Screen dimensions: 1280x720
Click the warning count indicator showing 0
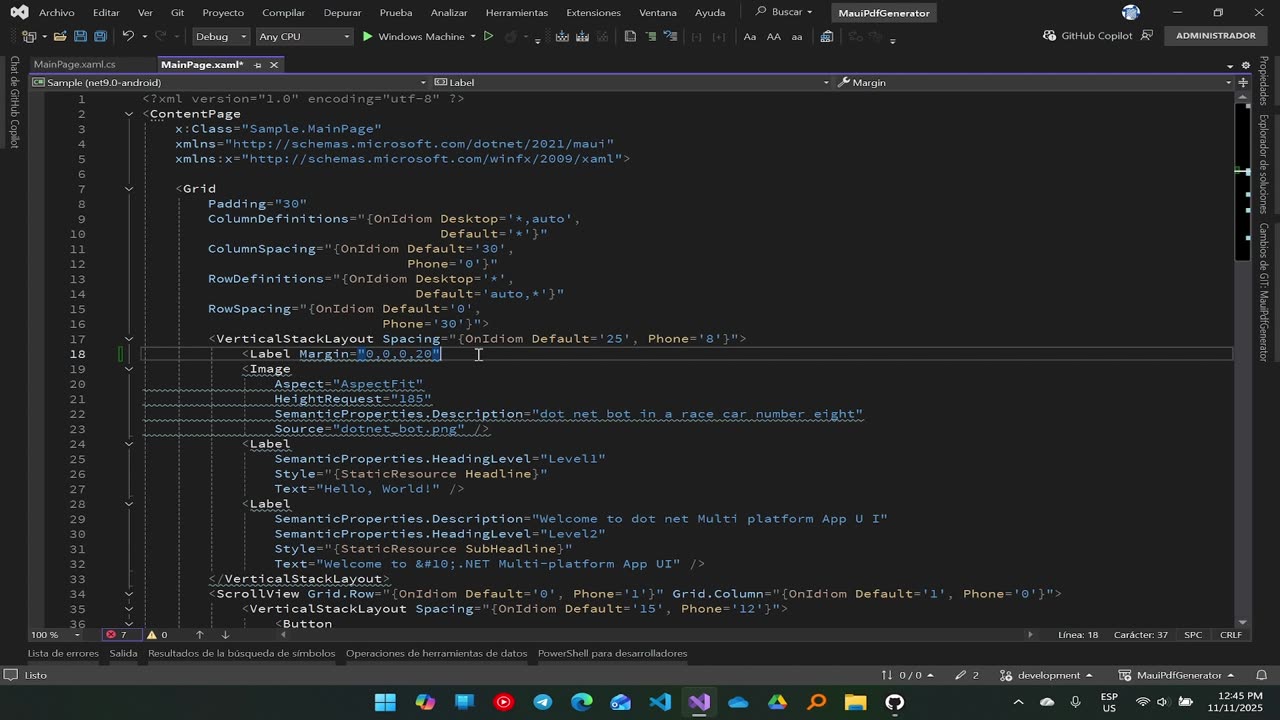tap(157, 634)
